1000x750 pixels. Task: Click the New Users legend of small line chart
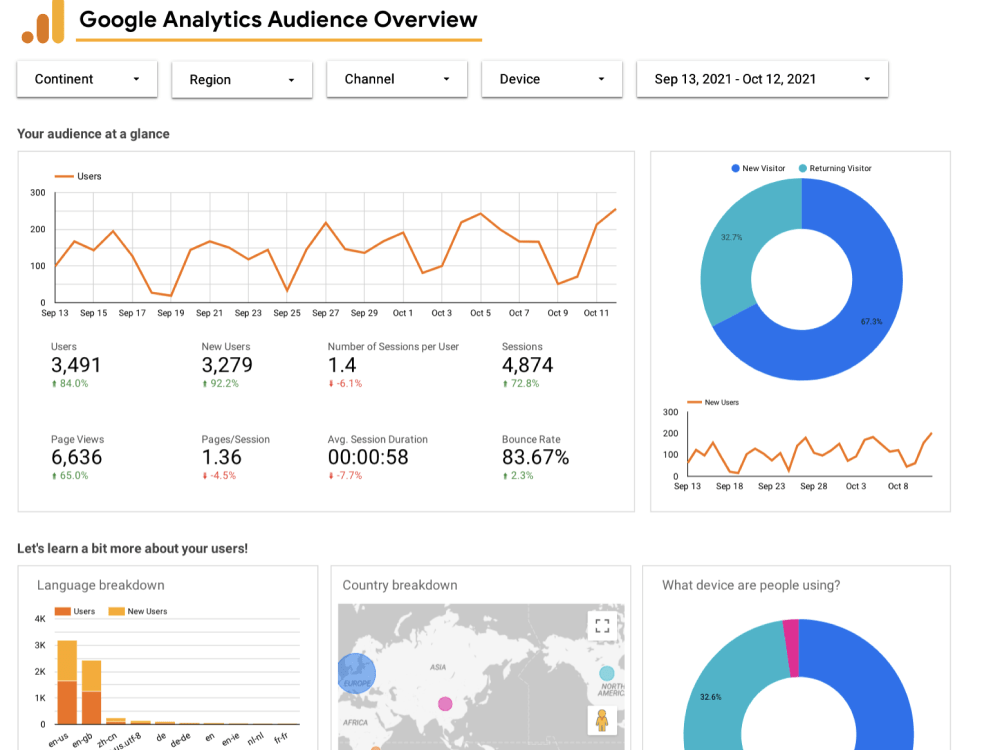coord(713,402)
